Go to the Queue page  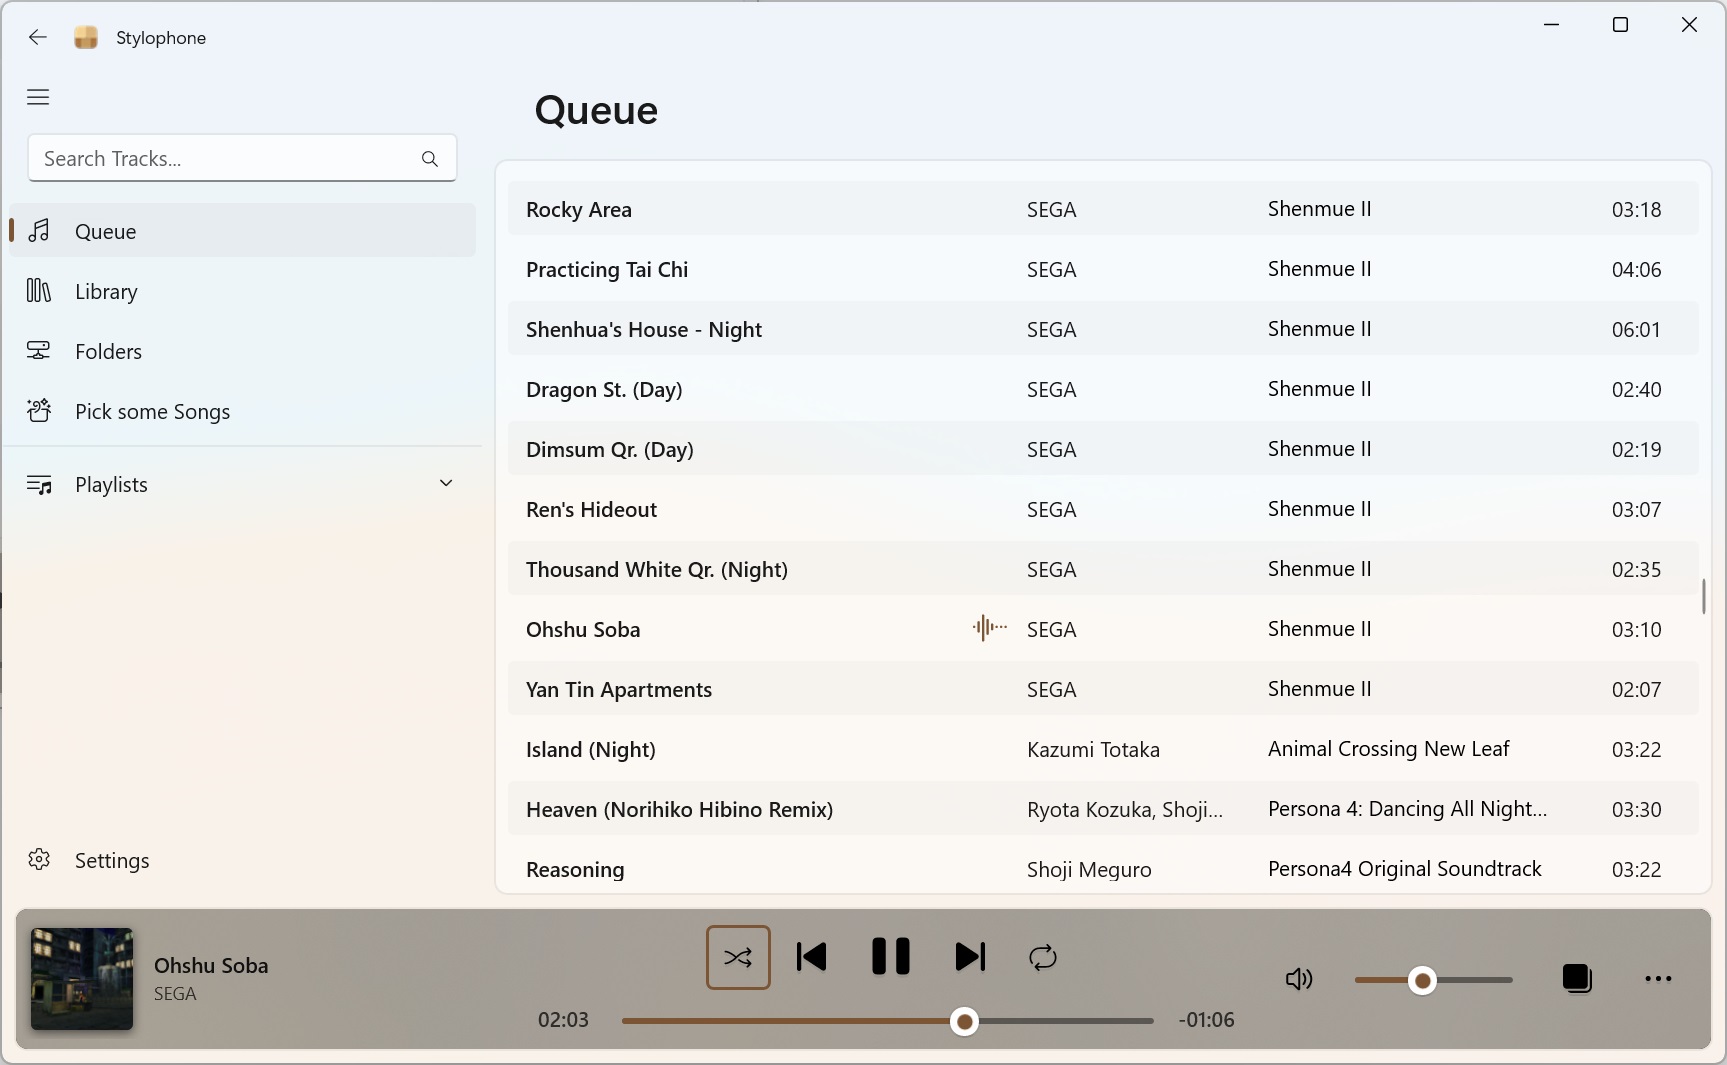tap(243, 231)
